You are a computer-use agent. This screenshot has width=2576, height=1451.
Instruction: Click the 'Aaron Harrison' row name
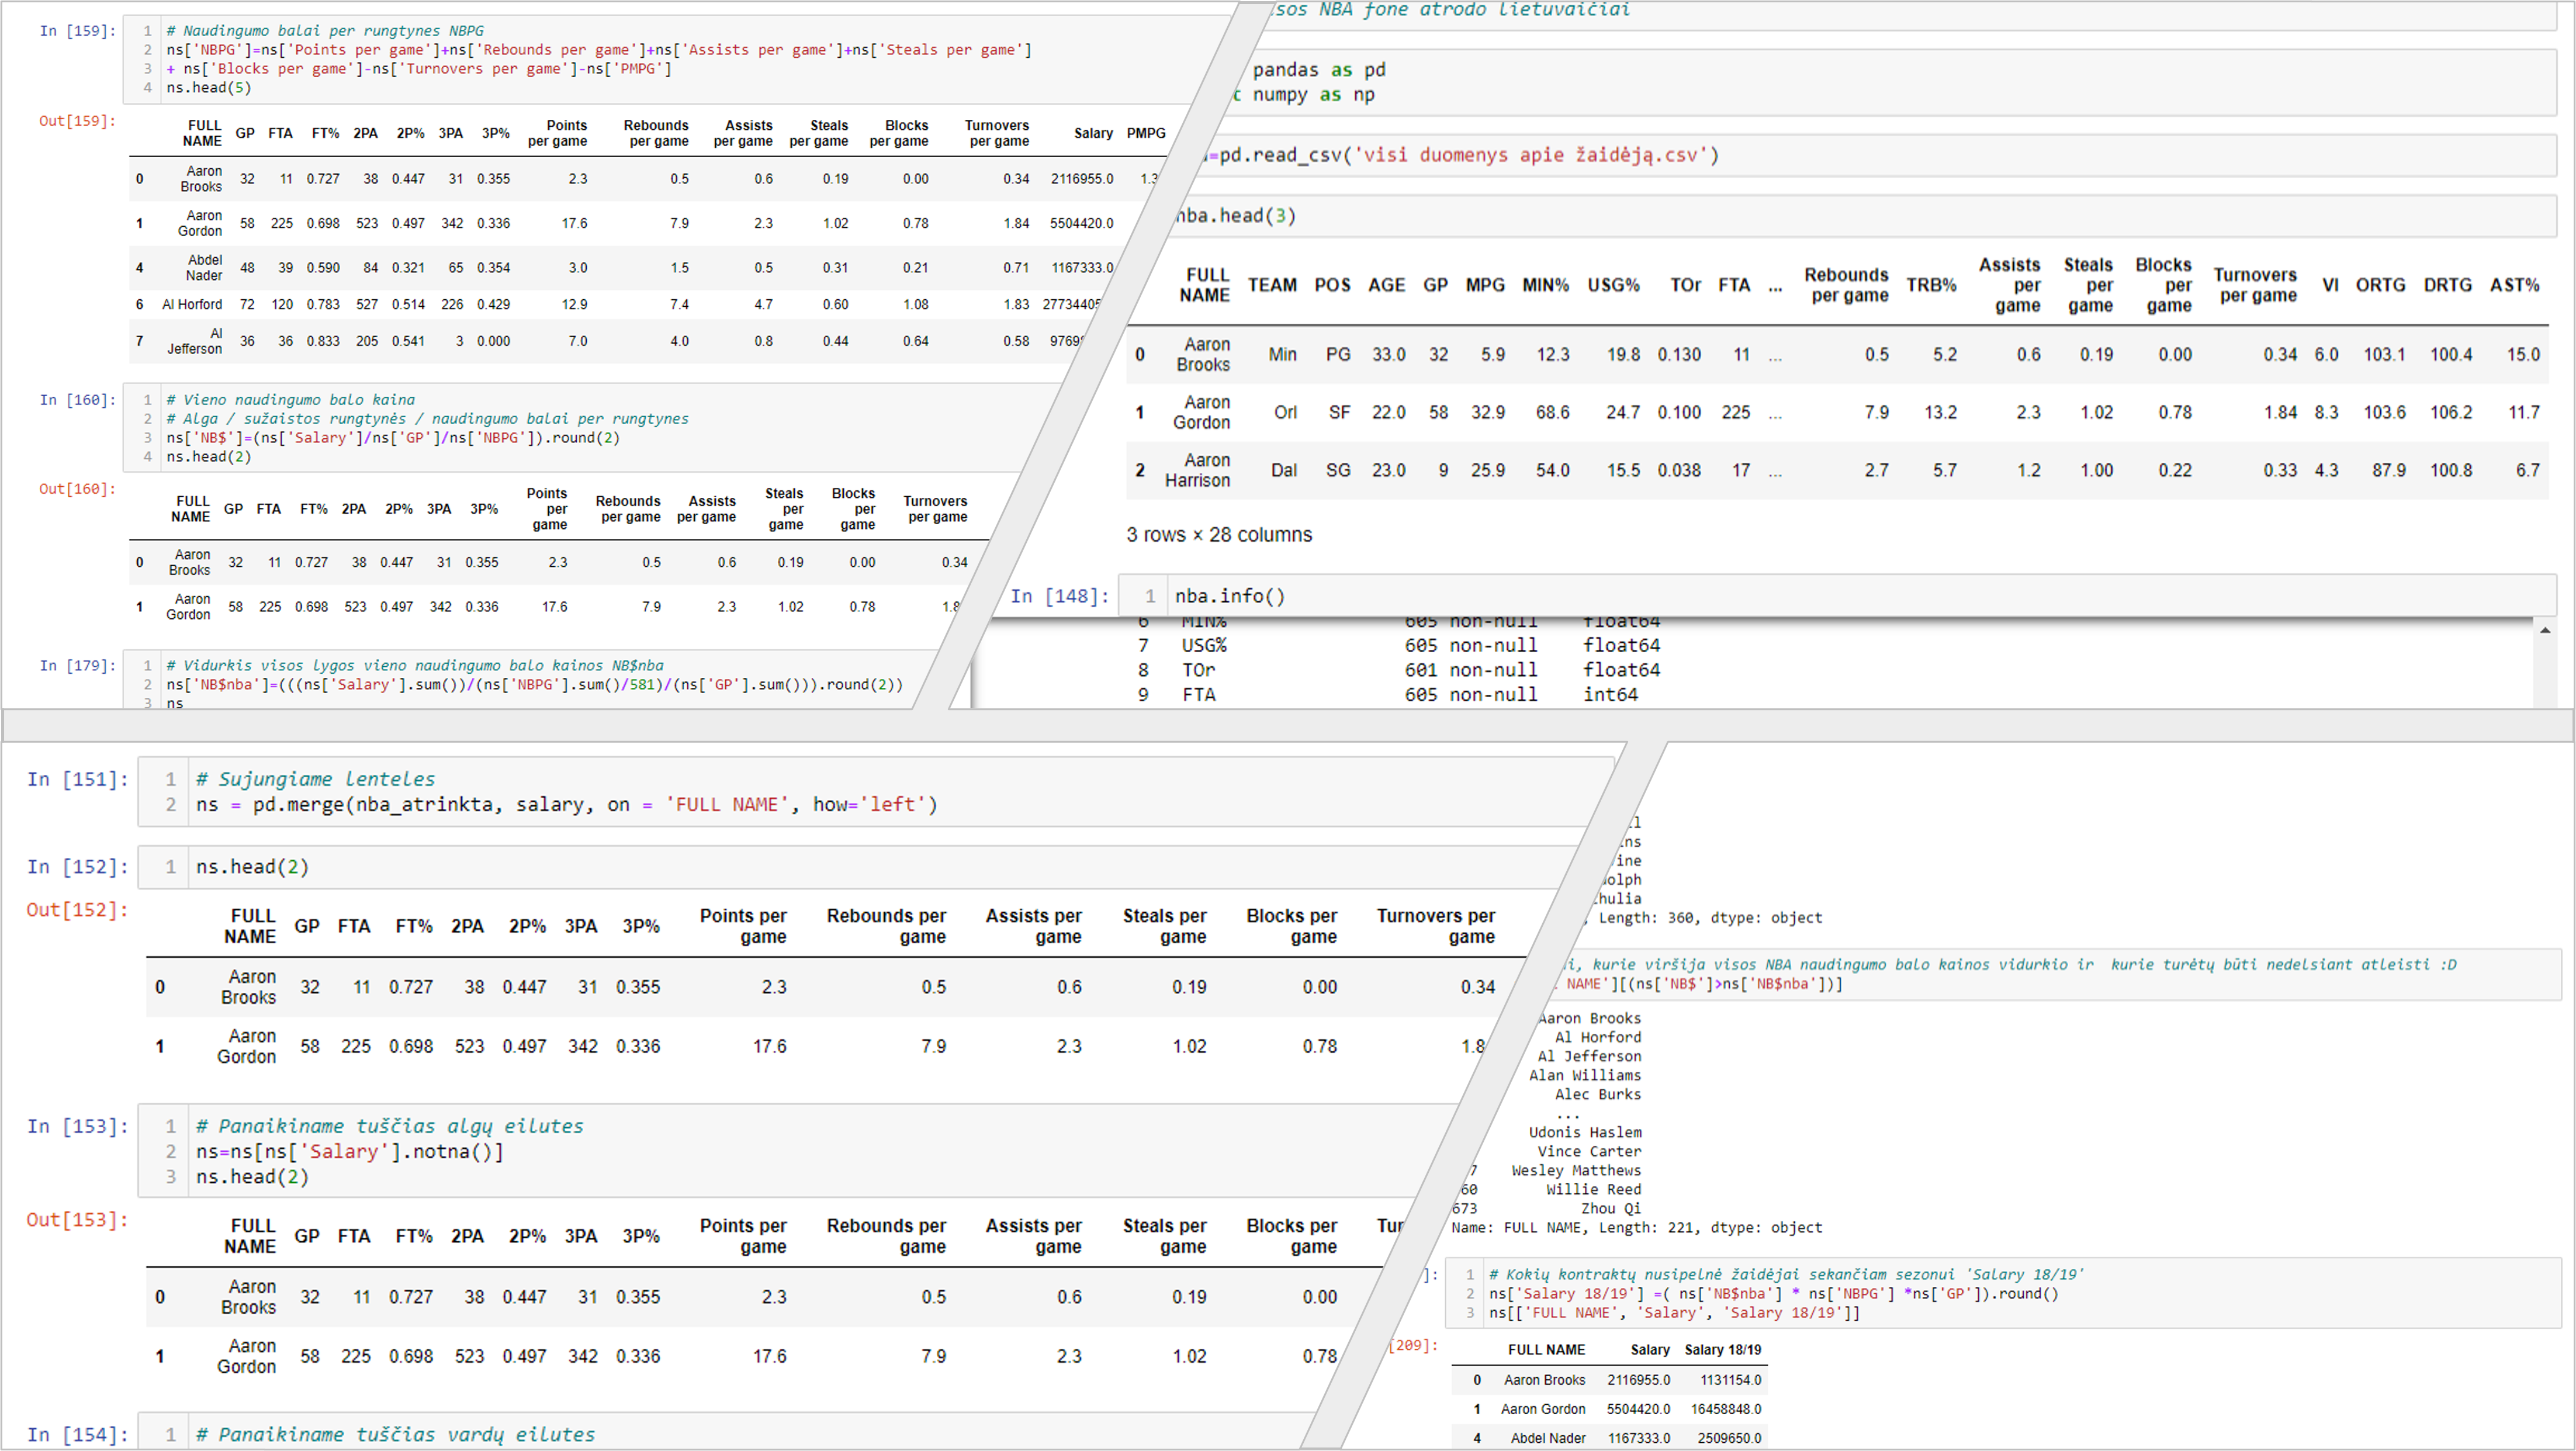pyautogui.click(x=1198, y=470)
